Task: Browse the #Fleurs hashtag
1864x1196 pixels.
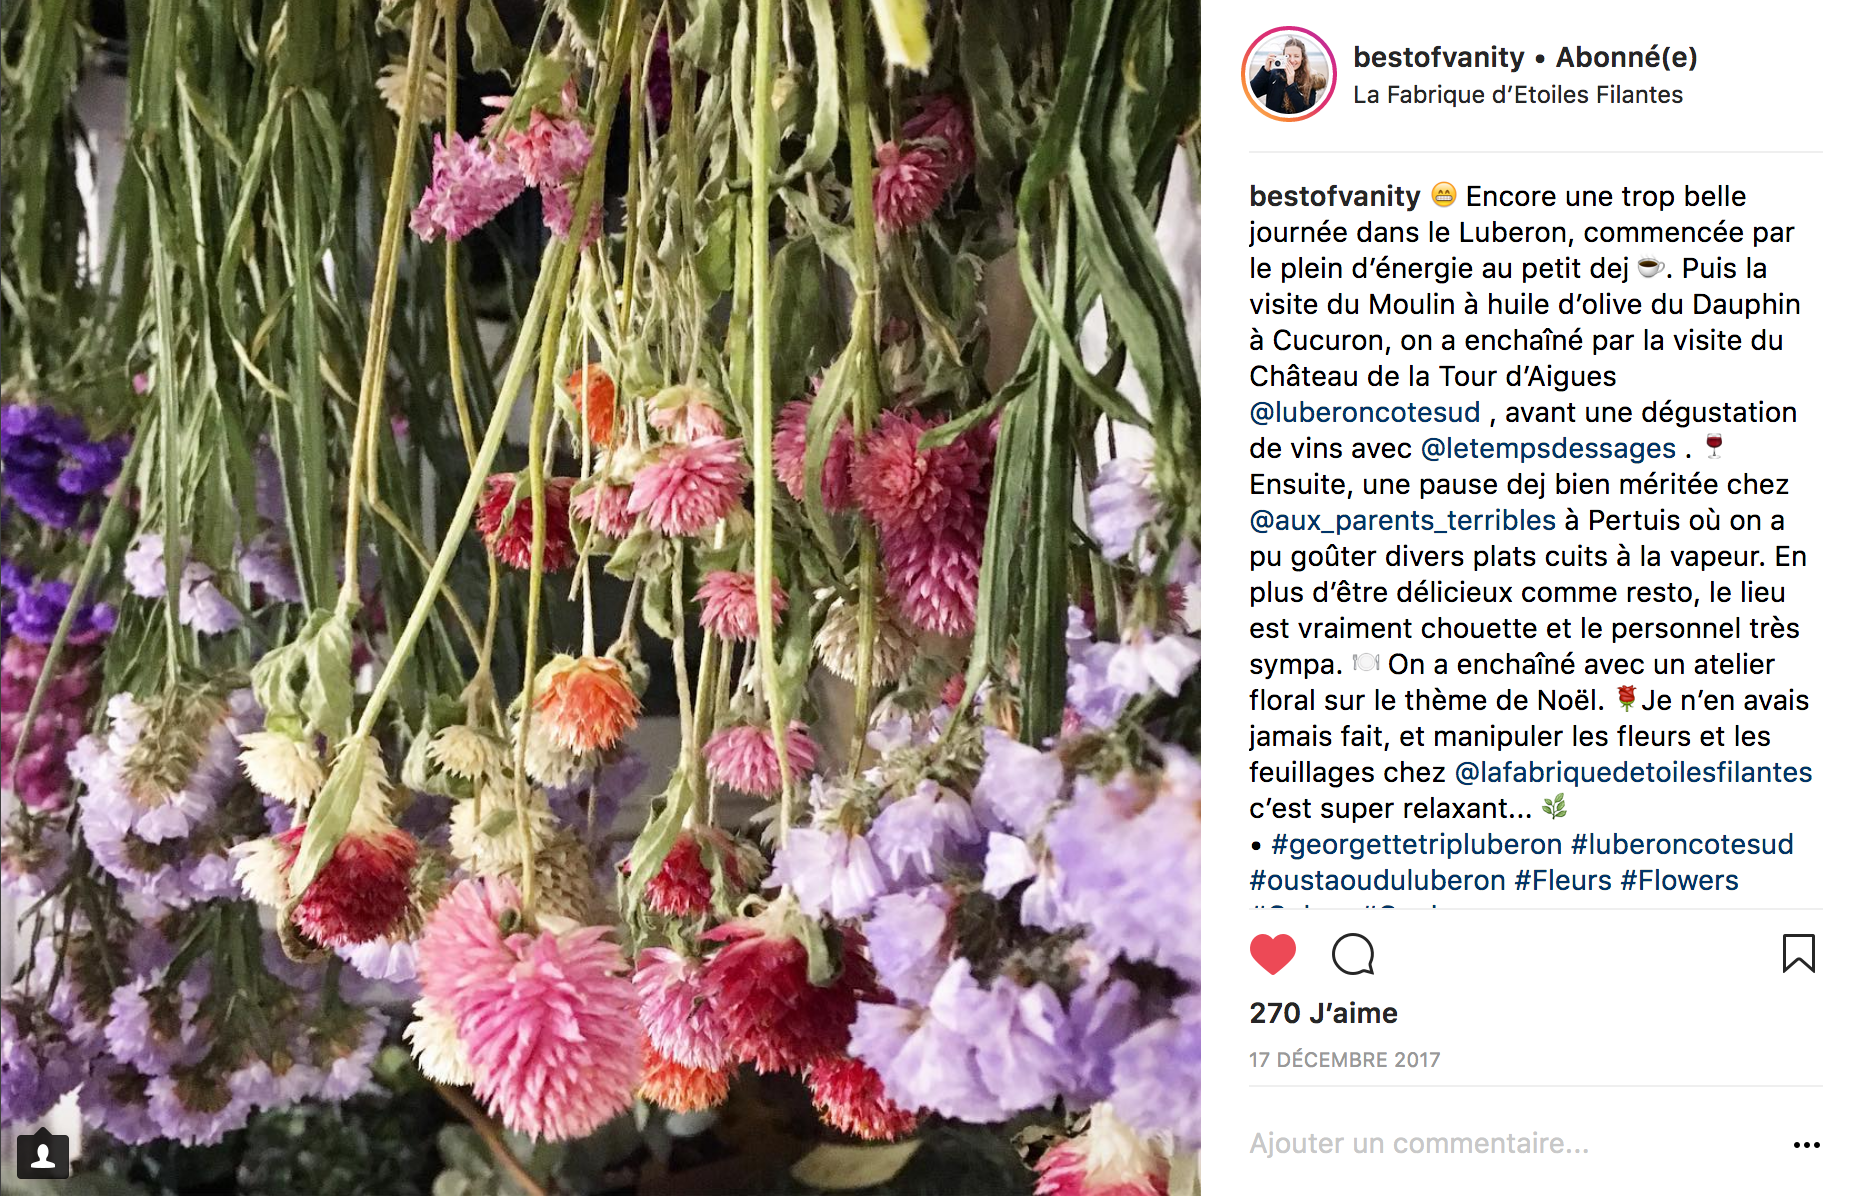Action: pos(1563,880)
